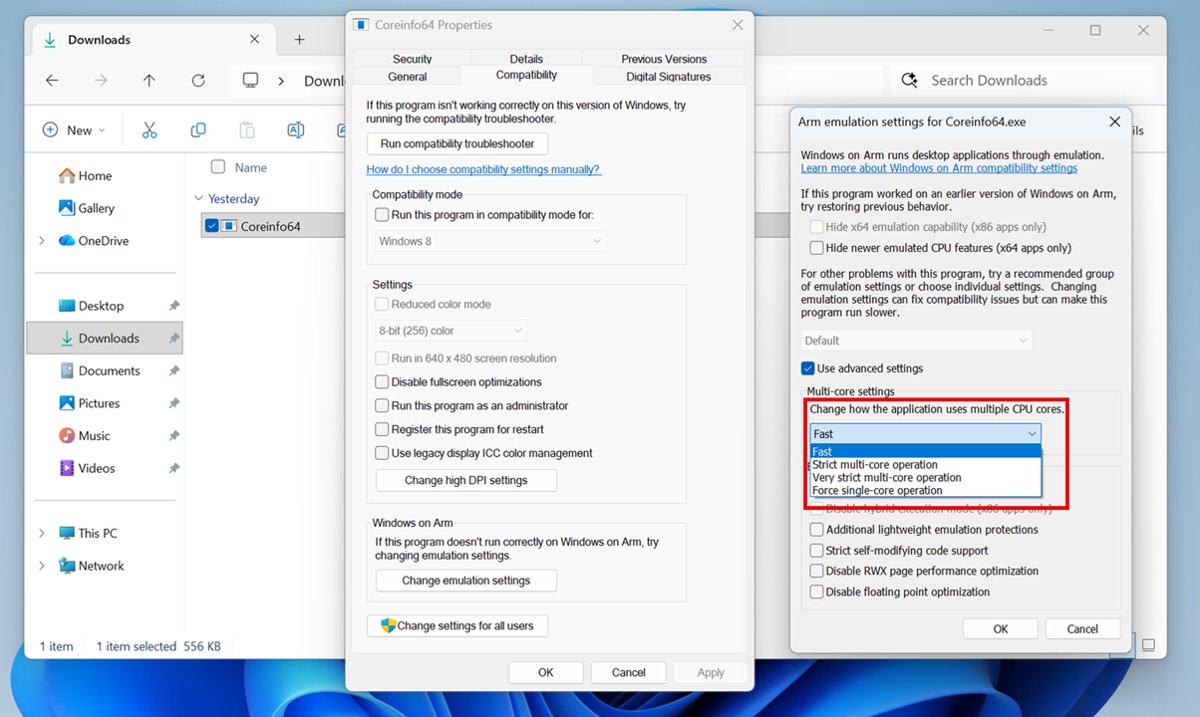
Task: Click Change high DPI settings button
Action: pos(466,481)
